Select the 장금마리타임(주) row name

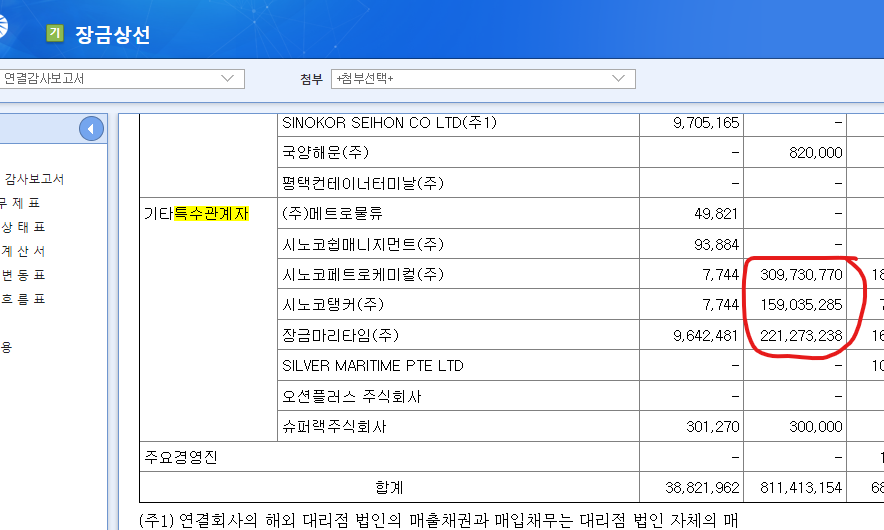341,335
